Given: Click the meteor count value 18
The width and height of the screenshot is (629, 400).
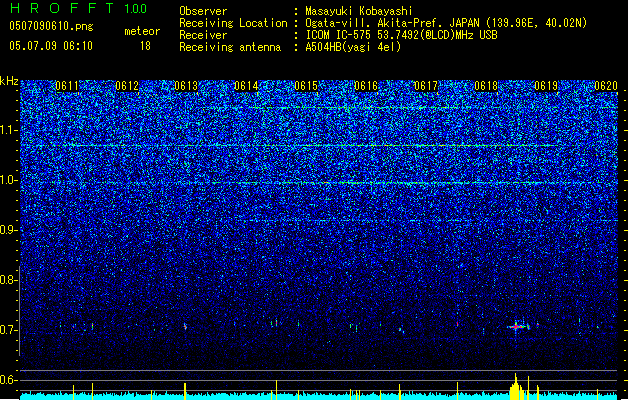Looking at the screenshot, I should click(x=145, y=46).
